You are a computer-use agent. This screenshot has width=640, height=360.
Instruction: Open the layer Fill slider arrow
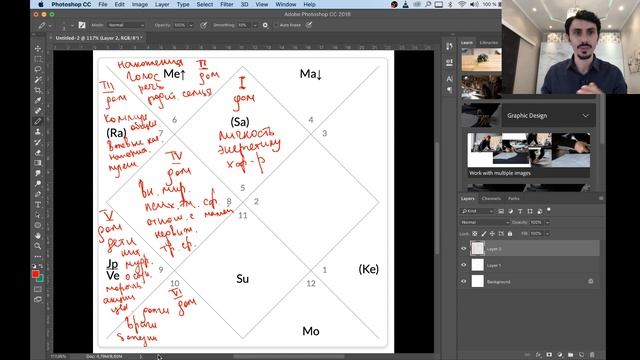tap(547, 233)
